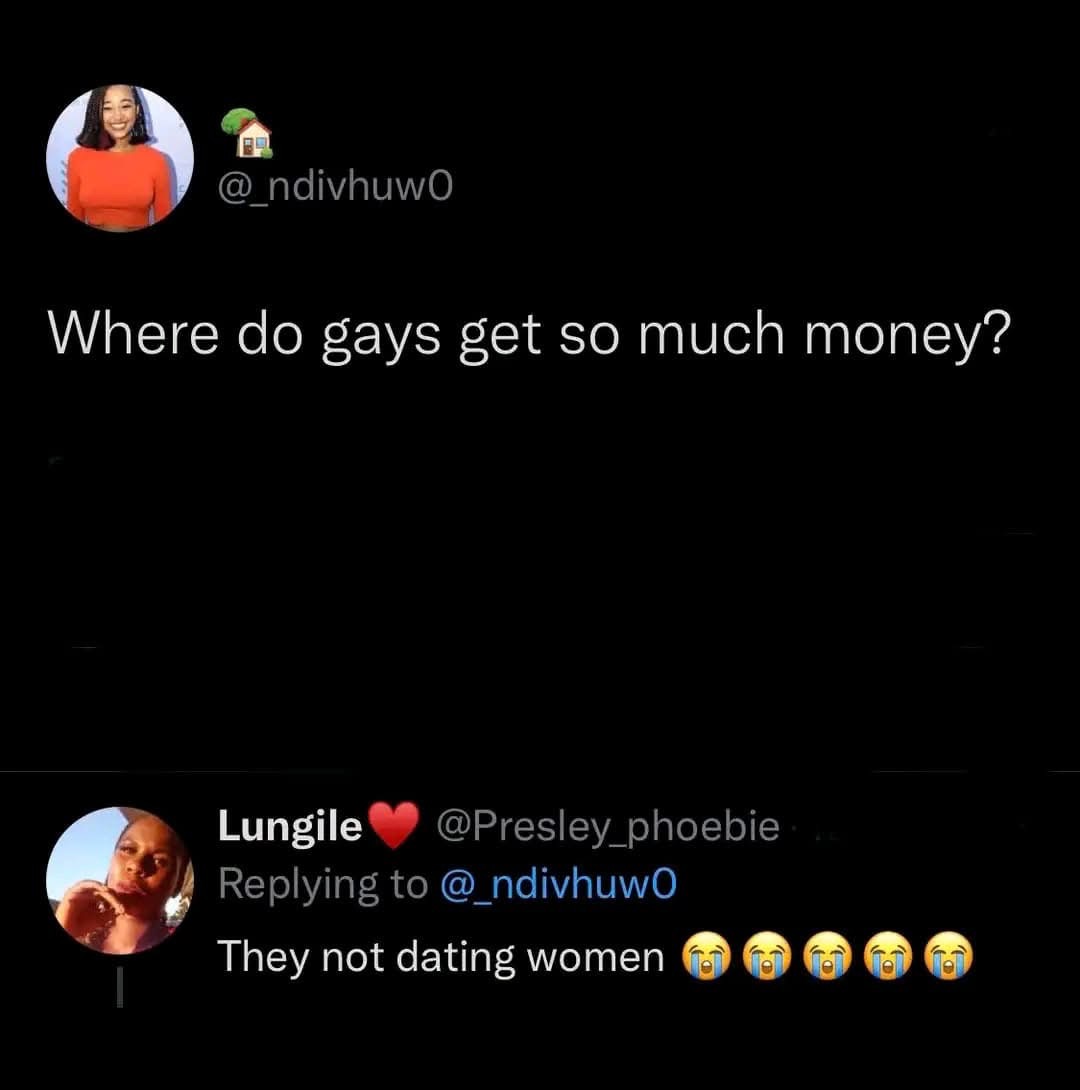This screenshot has width=1080, height=1090.
Task: Click the thread line below Lungile's avatar
Action: (x=120, y=988)
